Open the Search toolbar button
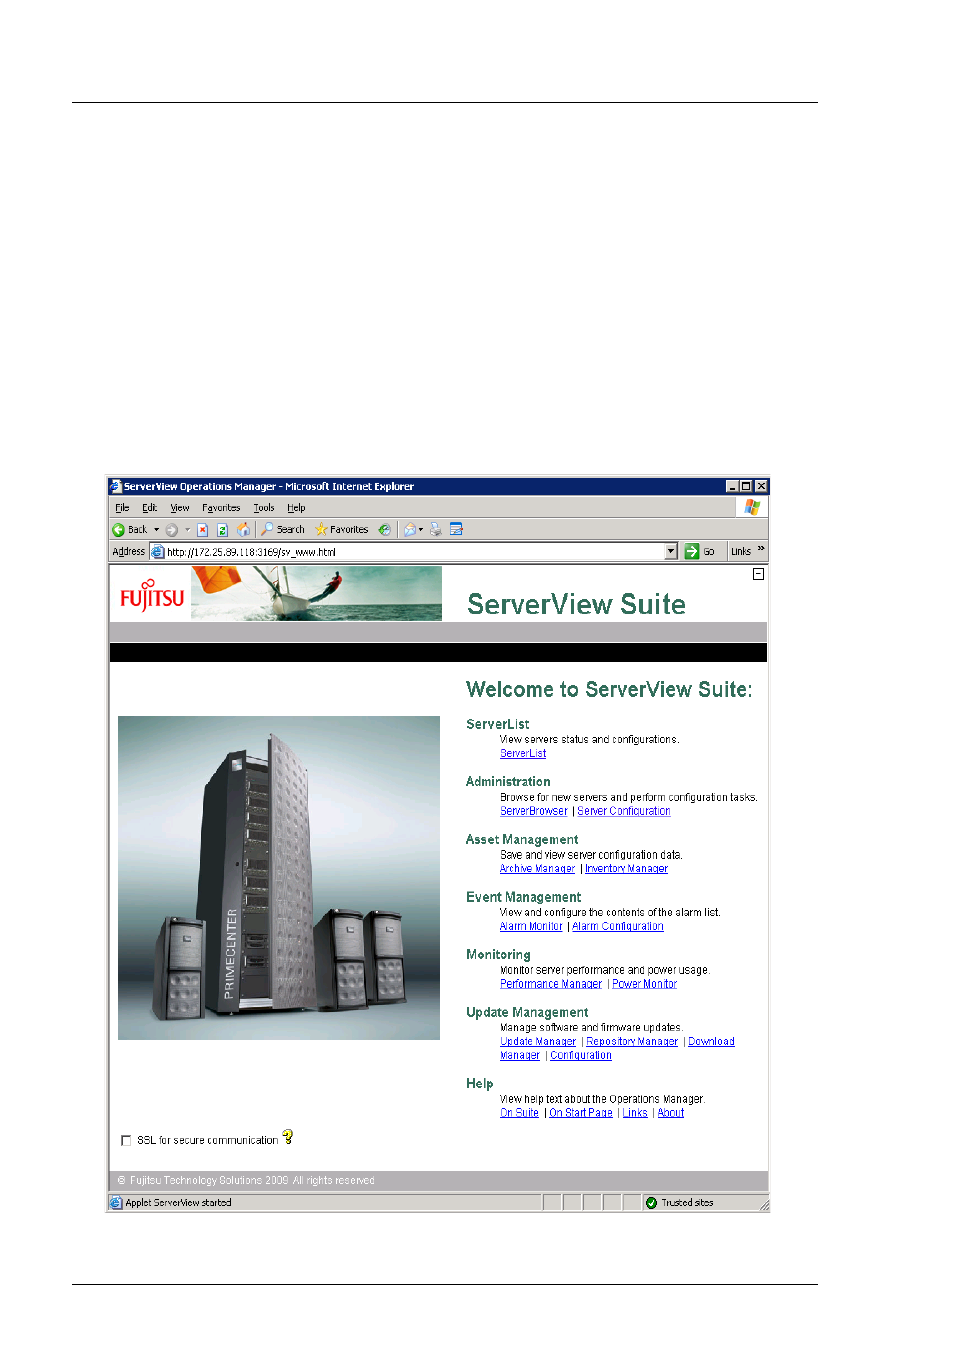Screen dimensions: 954x1348 click(x=283, y=529)
